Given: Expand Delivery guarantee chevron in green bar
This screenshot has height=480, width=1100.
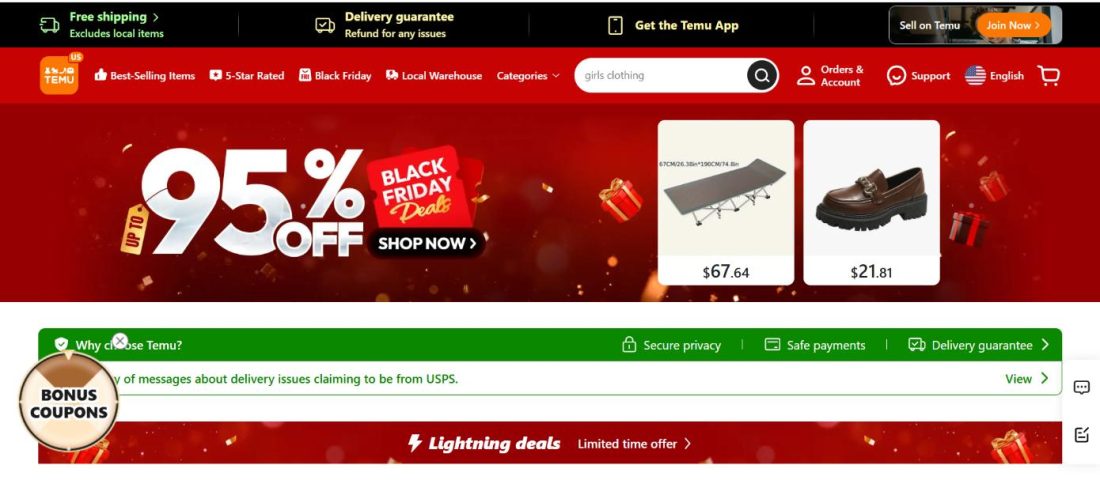Looking at the screenshot, I should pyautogui.click(x=1045, y=345).
